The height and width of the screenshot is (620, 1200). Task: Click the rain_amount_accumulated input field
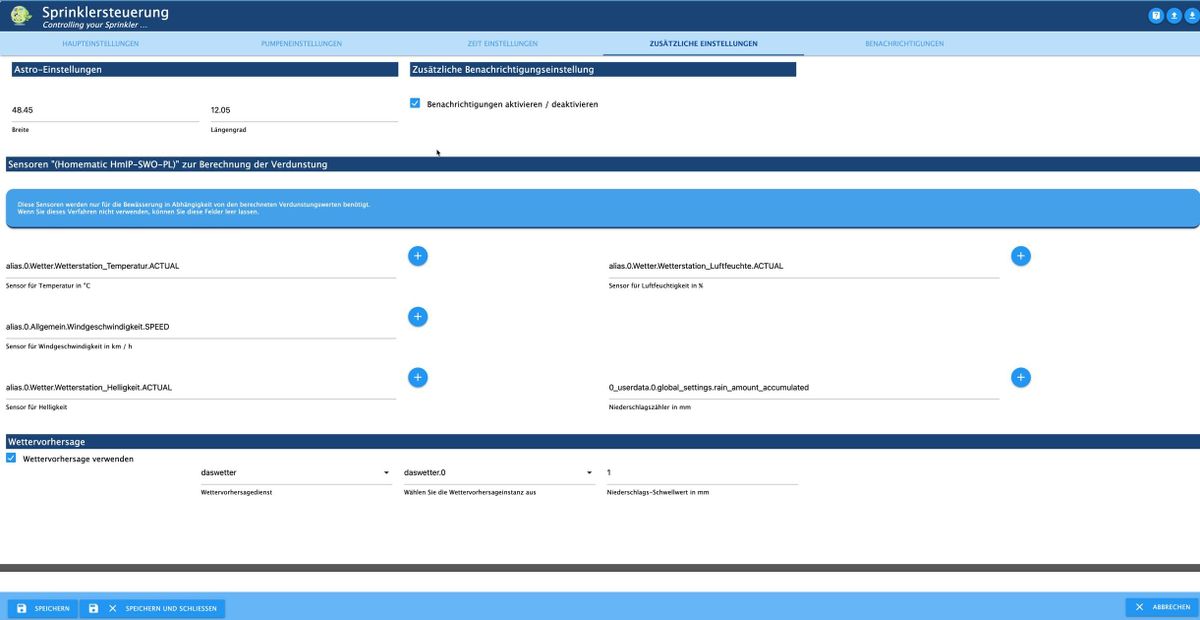click(x=803, y=387)
